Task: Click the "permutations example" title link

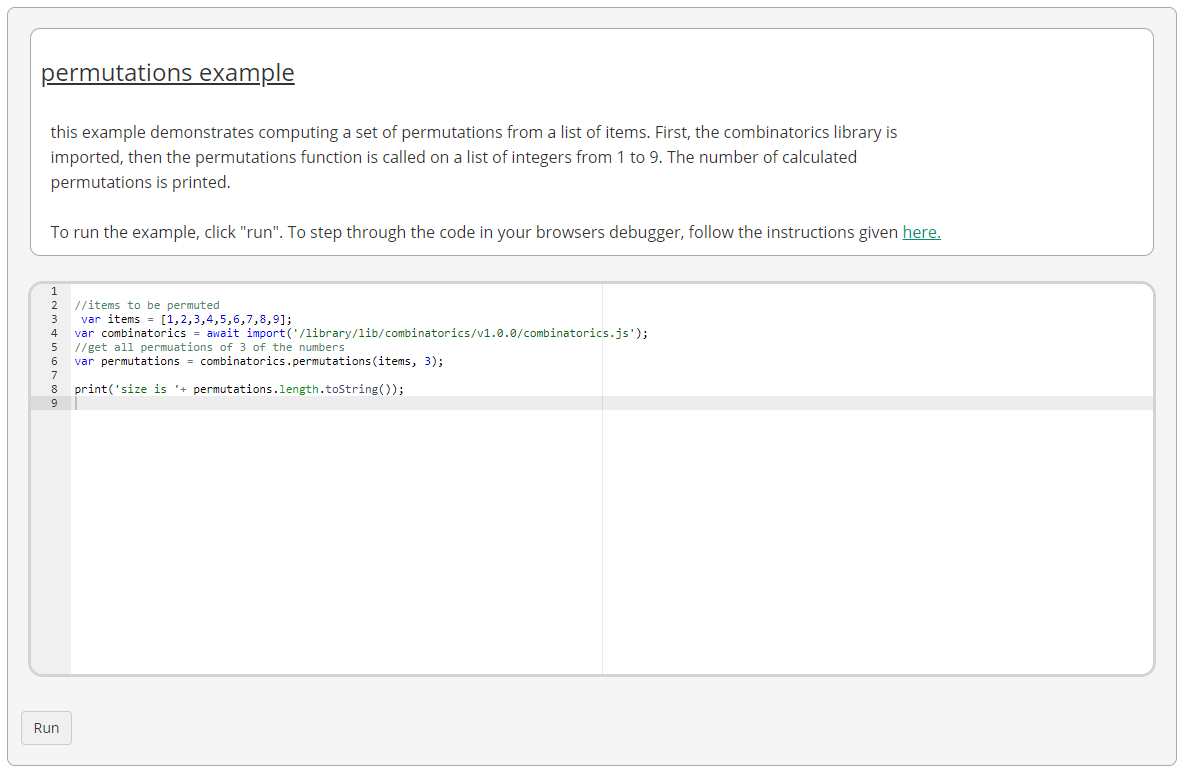Action: point(167,73)
